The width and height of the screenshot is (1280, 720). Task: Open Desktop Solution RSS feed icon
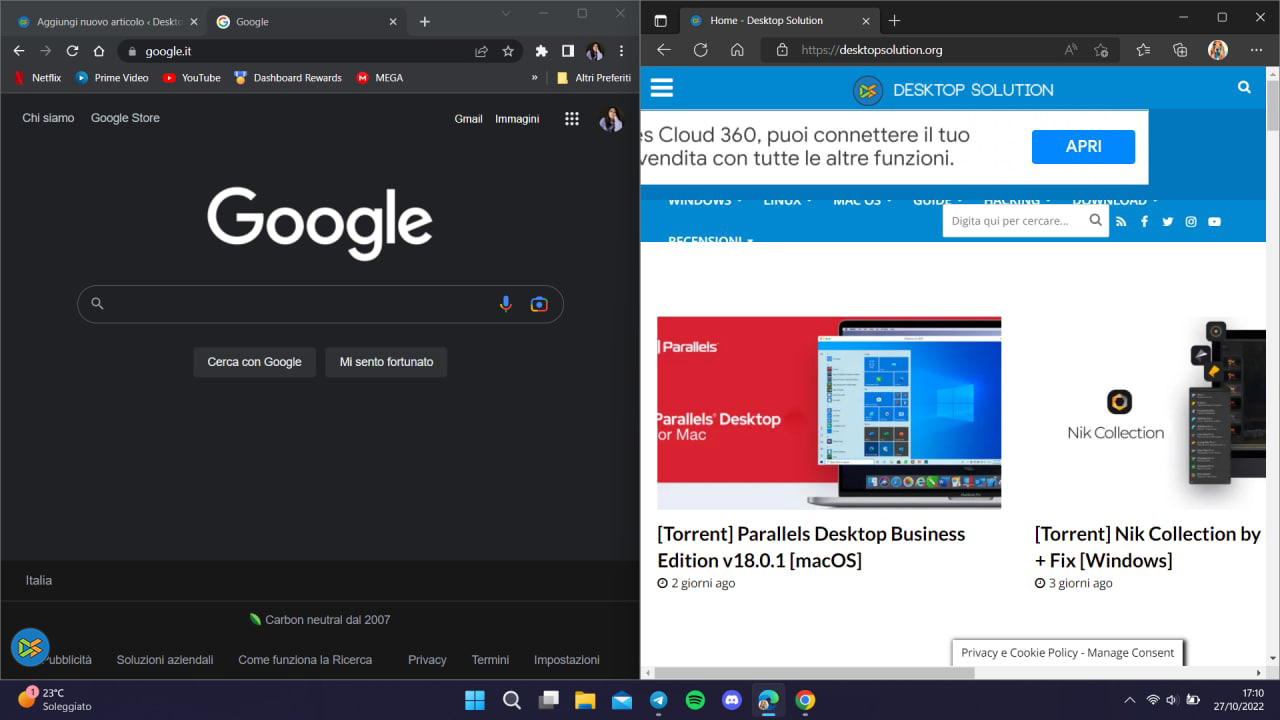[x=1121, y=222]
